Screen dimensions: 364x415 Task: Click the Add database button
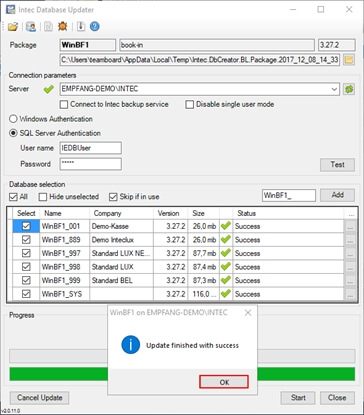pos(337,195)
